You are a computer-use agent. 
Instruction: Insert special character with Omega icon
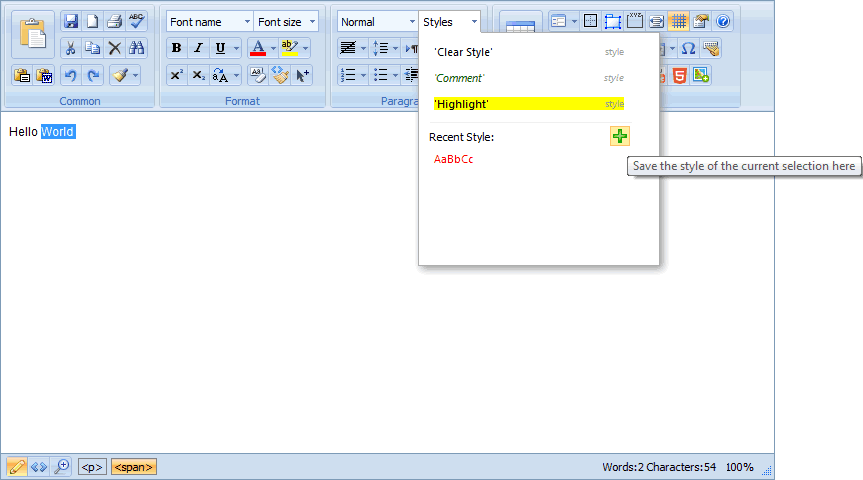coord(688,48)
